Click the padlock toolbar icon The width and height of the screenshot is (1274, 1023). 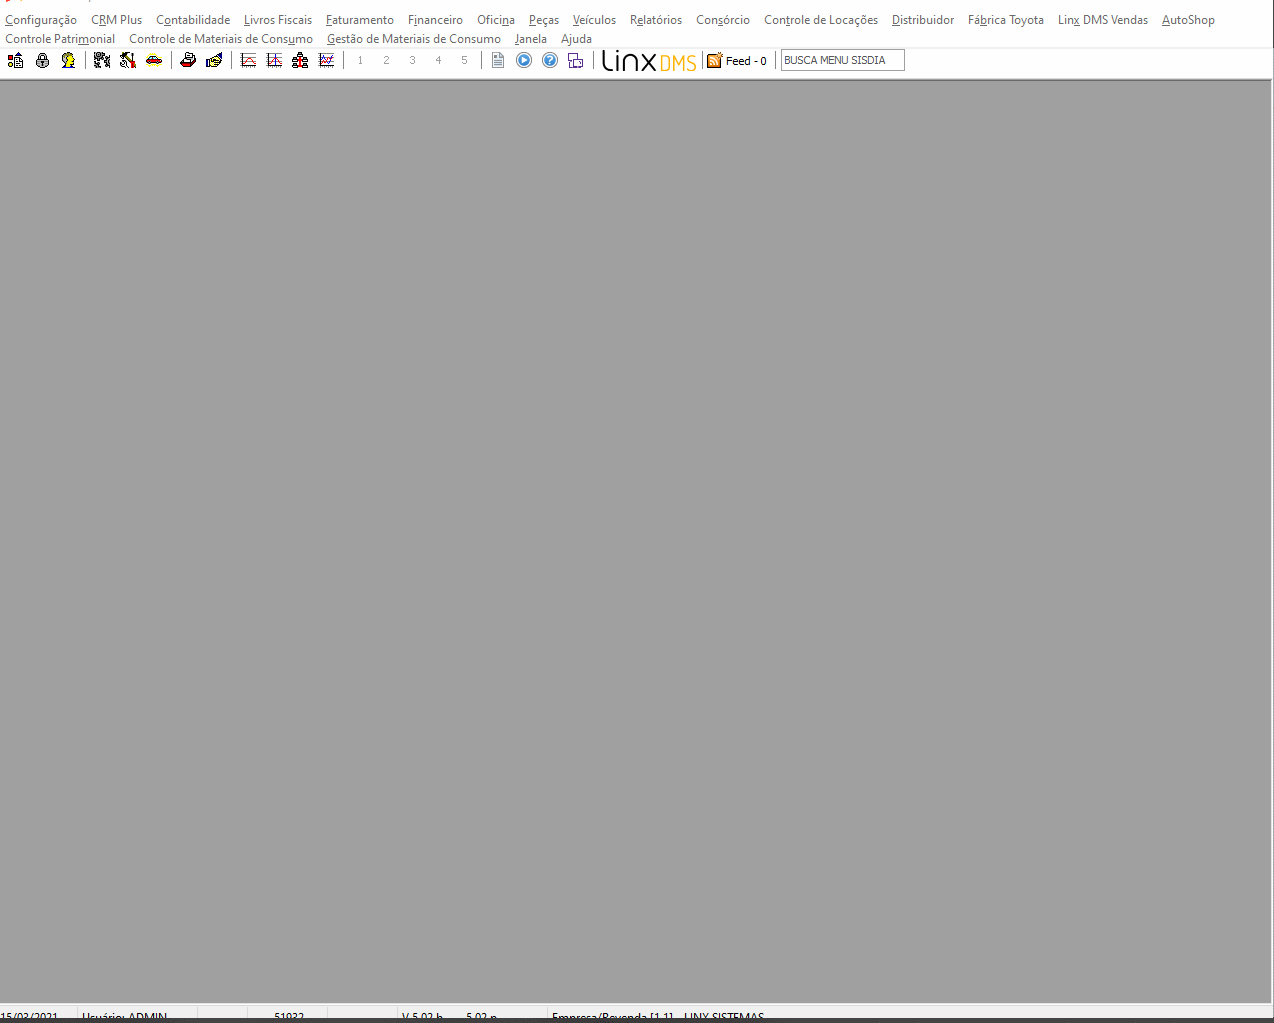(x=42, y=61)
